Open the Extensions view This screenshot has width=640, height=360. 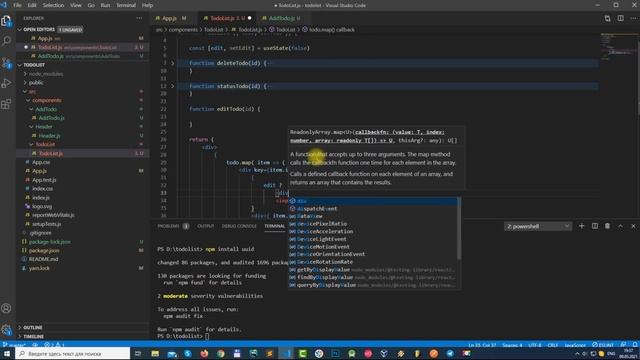pos(7,104)
